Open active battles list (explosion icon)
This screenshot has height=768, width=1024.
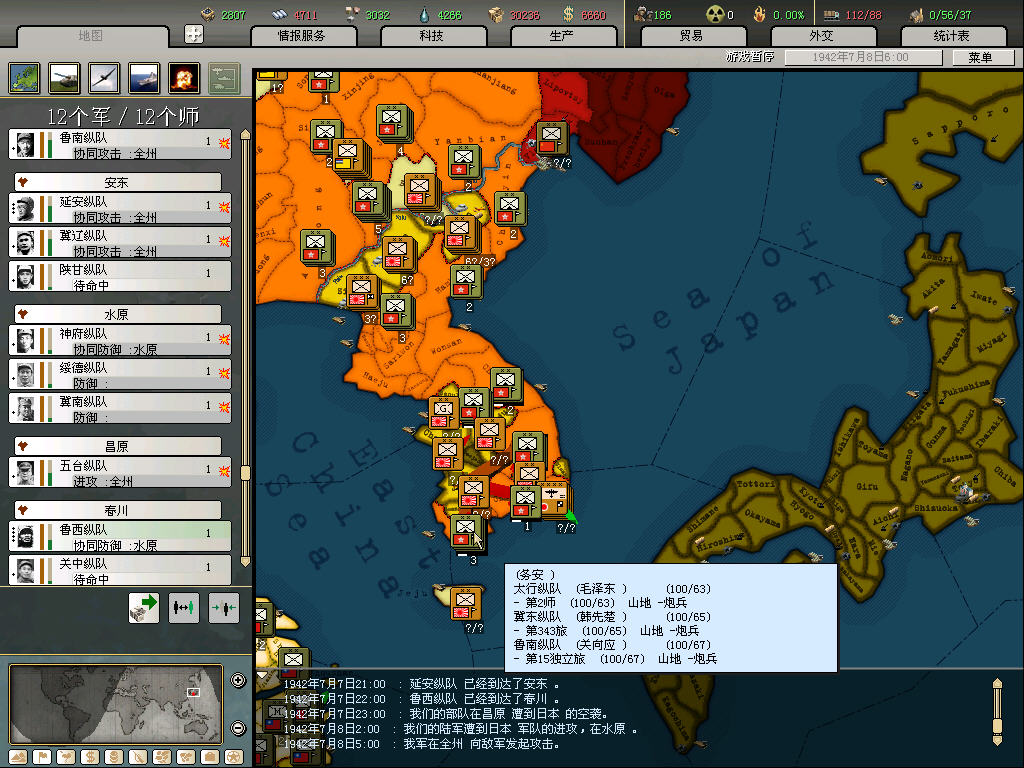[184, 78]
